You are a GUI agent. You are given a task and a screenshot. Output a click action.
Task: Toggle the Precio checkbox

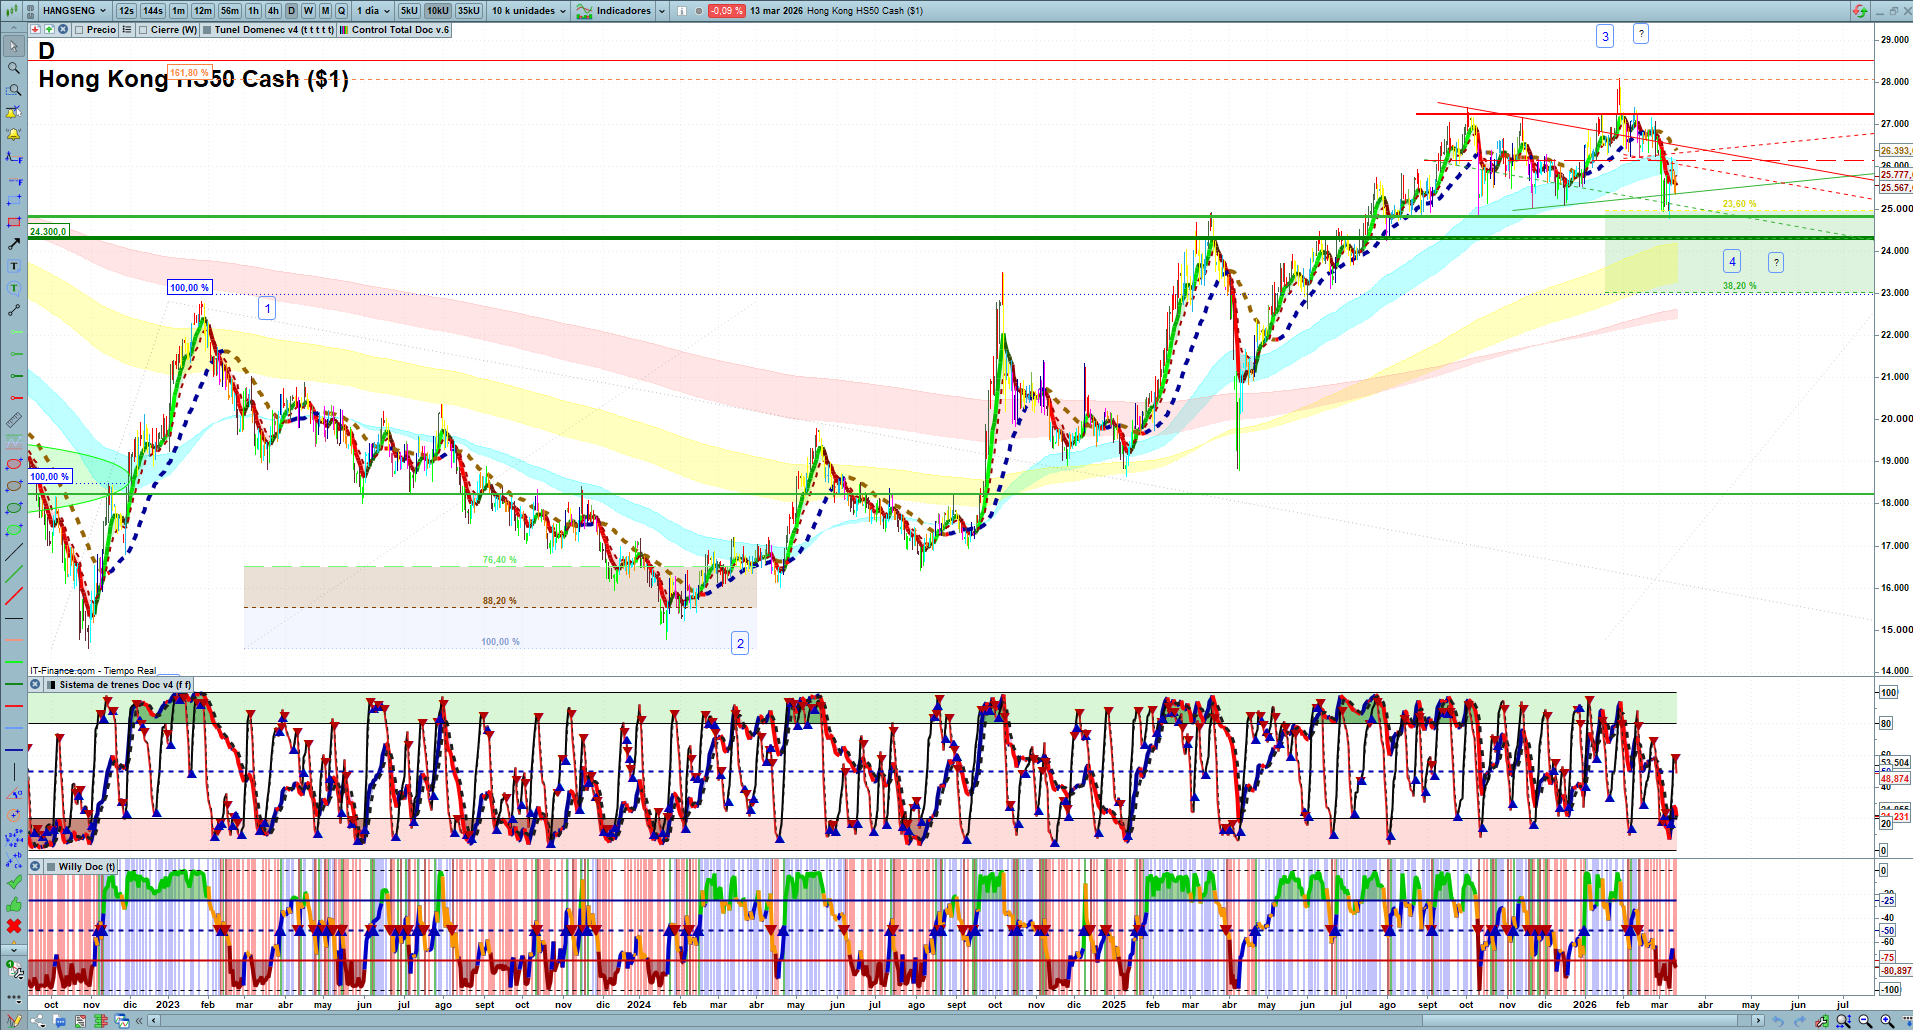(x=79, y=30)
